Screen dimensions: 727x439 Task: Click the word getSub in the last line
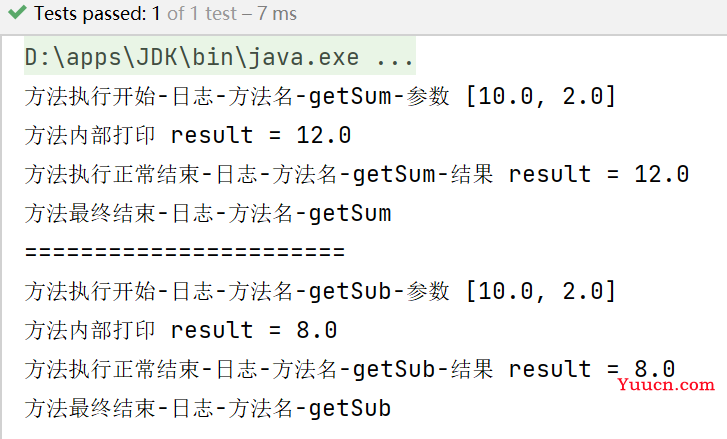[x=350, y=408]
